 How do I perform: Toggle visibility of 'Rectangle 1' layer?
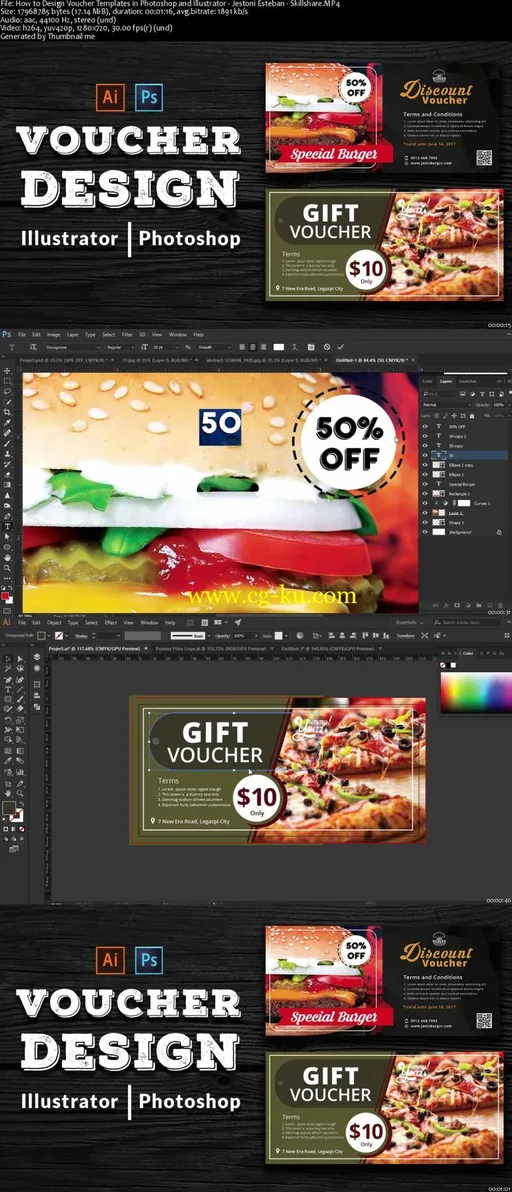click(x=425, y=493)
